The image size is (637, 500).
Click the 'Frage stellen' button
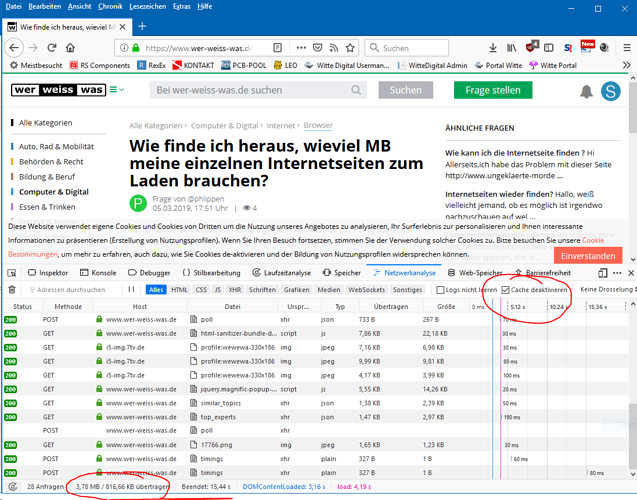[493, 90]
